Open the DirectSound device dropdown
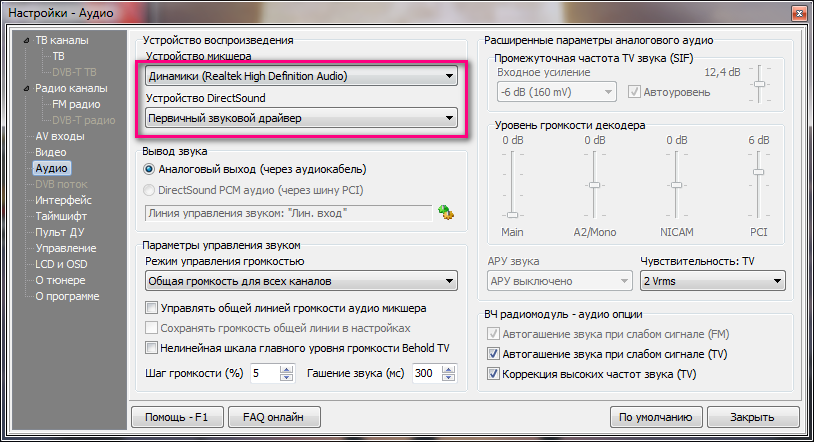 point(301,119)
